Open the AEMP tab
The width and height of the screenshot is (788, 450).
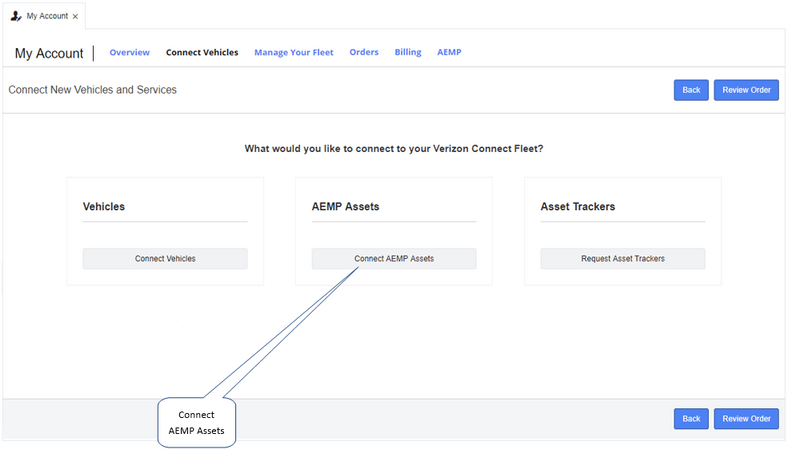pos(449,52)
